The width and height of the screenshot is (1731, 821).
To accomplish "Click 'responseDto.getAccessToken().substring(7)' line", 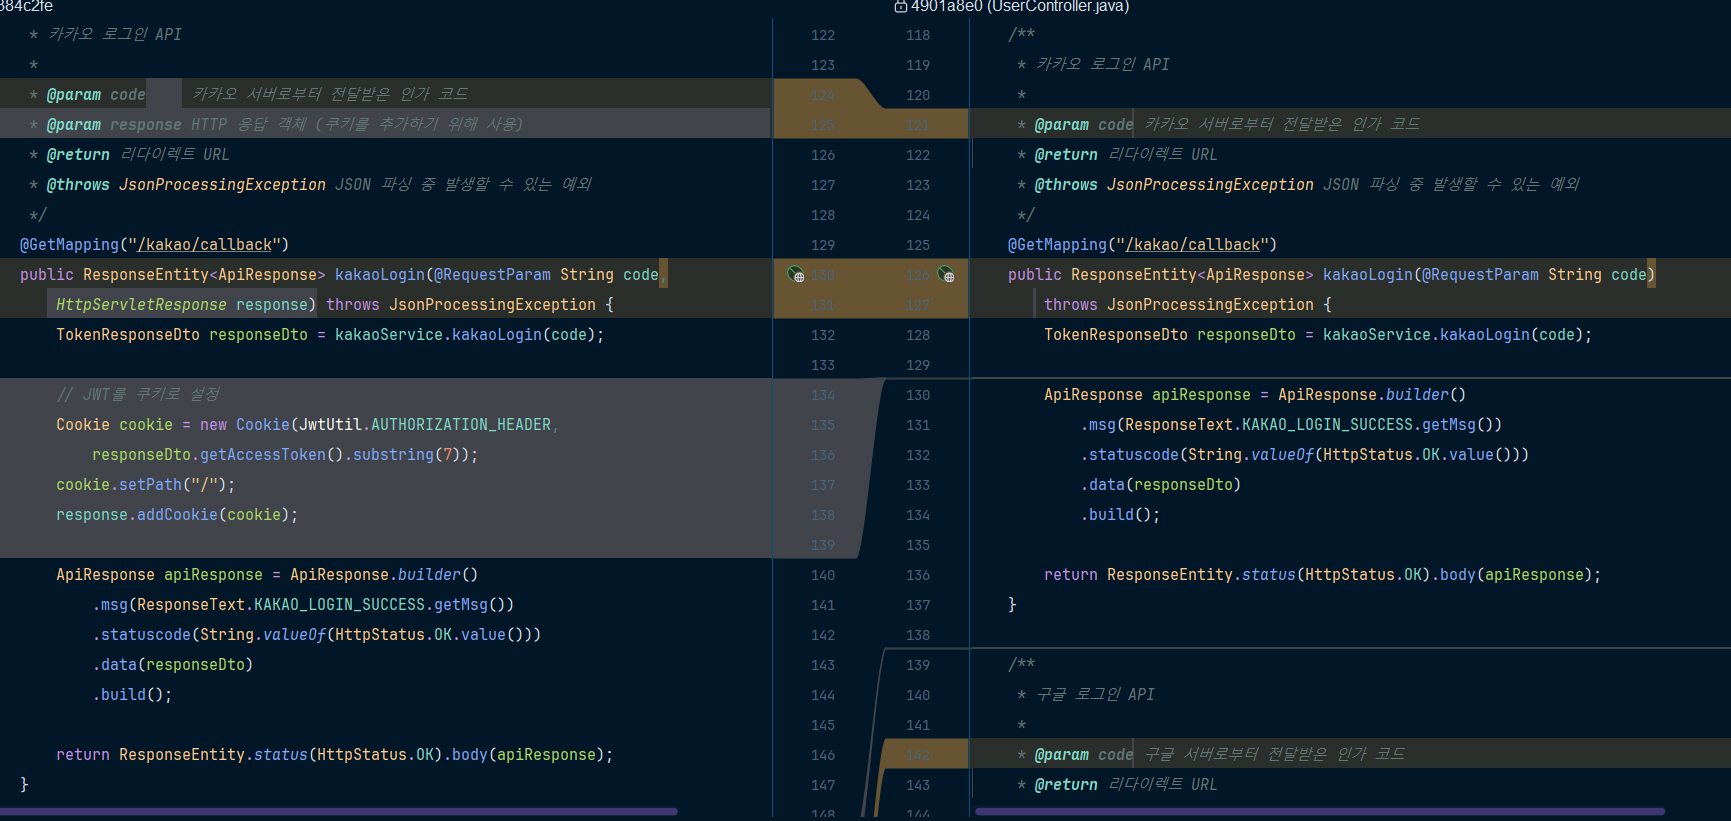I will pos(285,455).
